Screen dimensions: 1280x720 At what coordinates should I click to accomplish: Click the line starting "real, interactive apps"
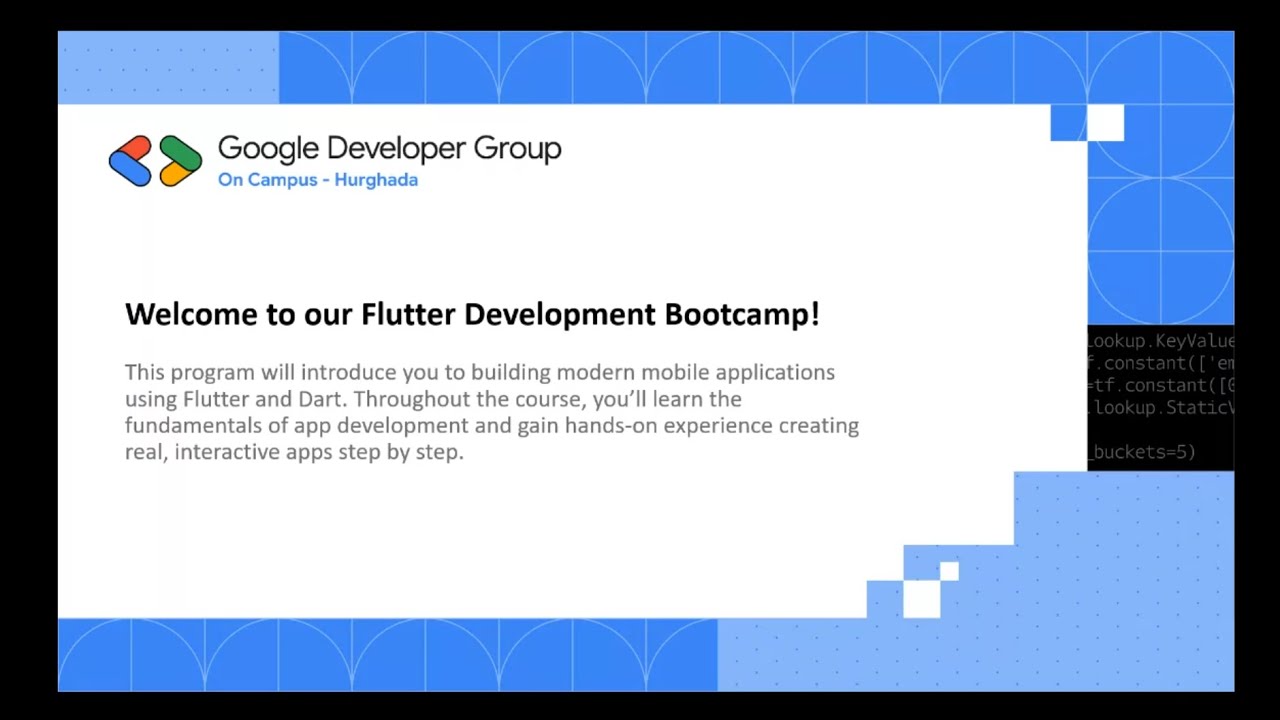coord(294,452)
